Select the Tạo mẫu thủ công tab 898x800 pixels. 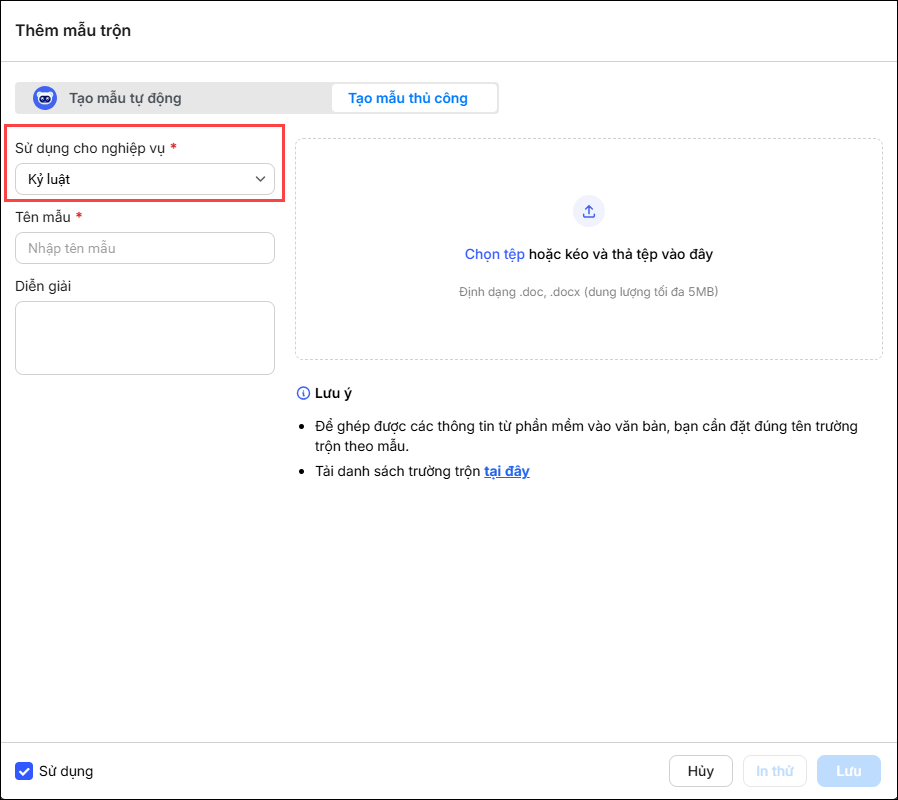408,98
